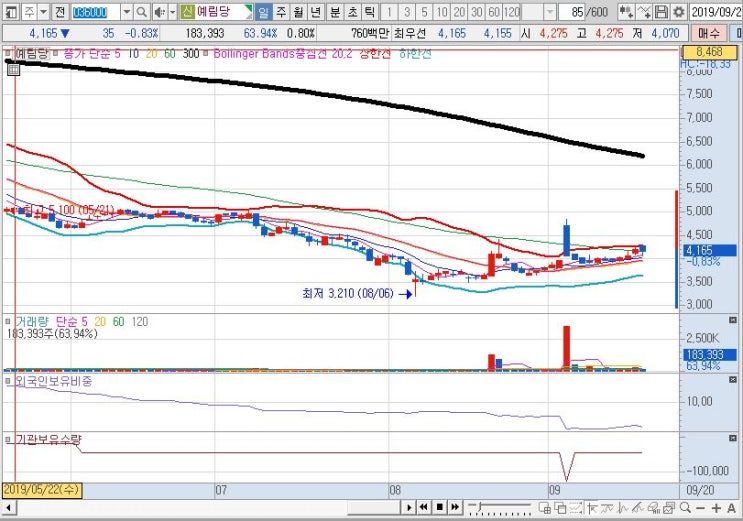
Task: Click the speaker sound icon
Action: pyautogui.click(x=159, y=12)
